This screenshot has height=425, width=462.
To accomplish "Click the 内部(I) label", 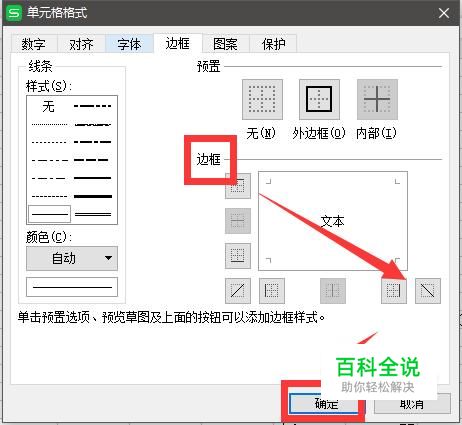I will [376, 133].
